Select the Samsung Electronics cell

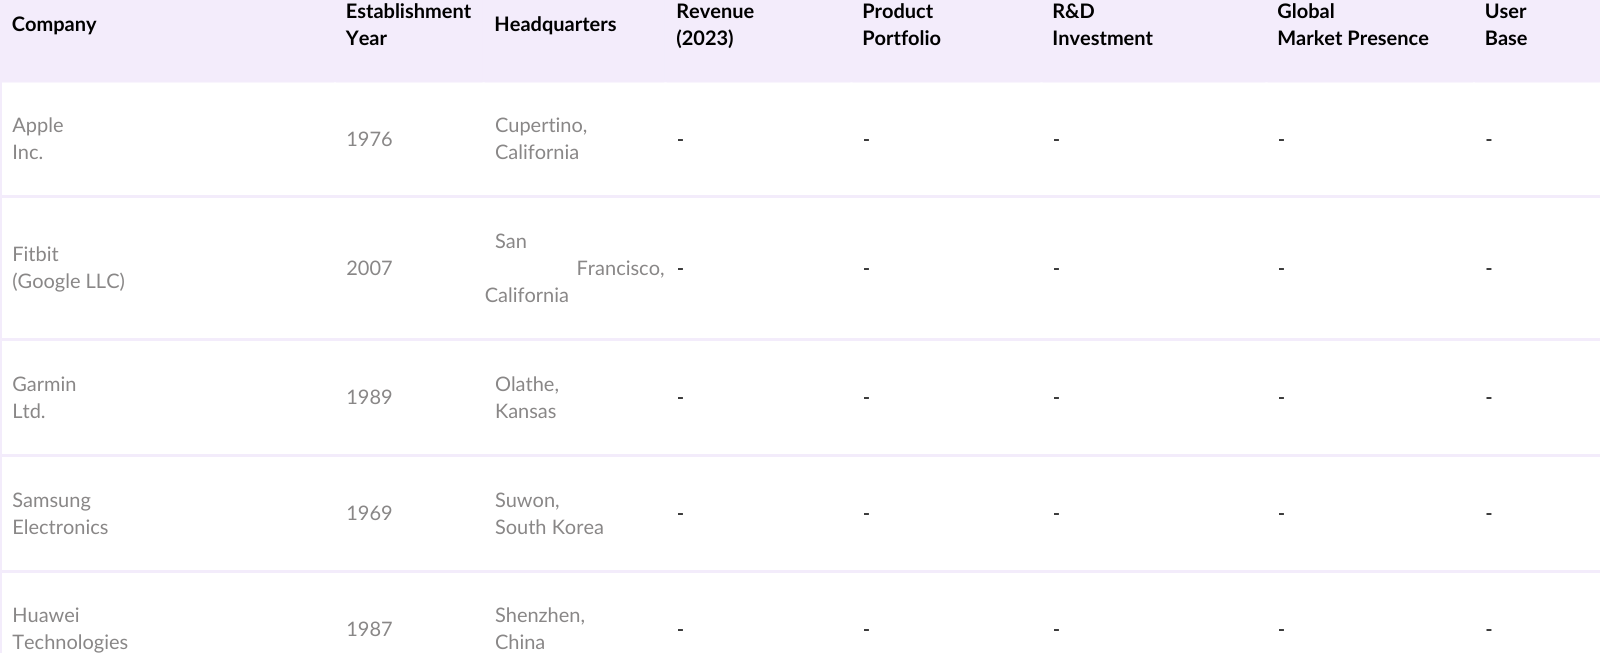pyautogui.click(x=60, y=513)
